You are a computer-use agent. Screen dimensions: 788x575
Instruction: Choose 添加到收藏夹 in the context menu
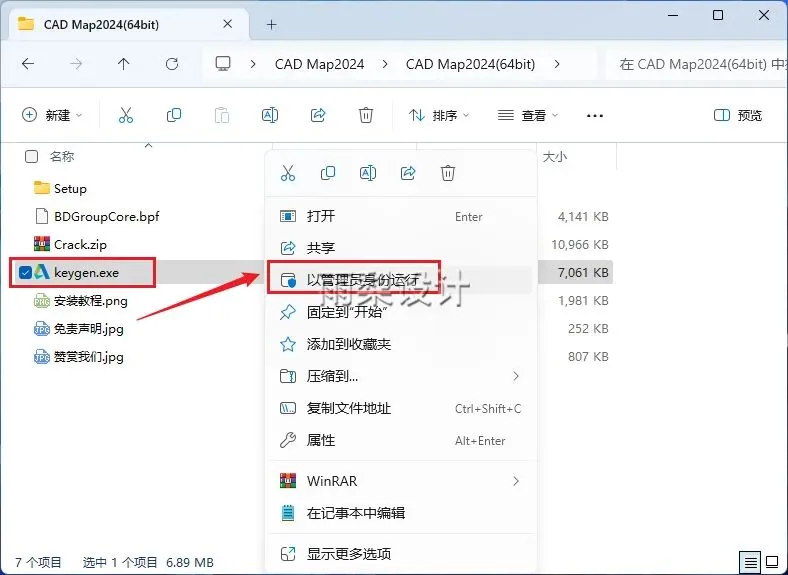pos(401,344)
